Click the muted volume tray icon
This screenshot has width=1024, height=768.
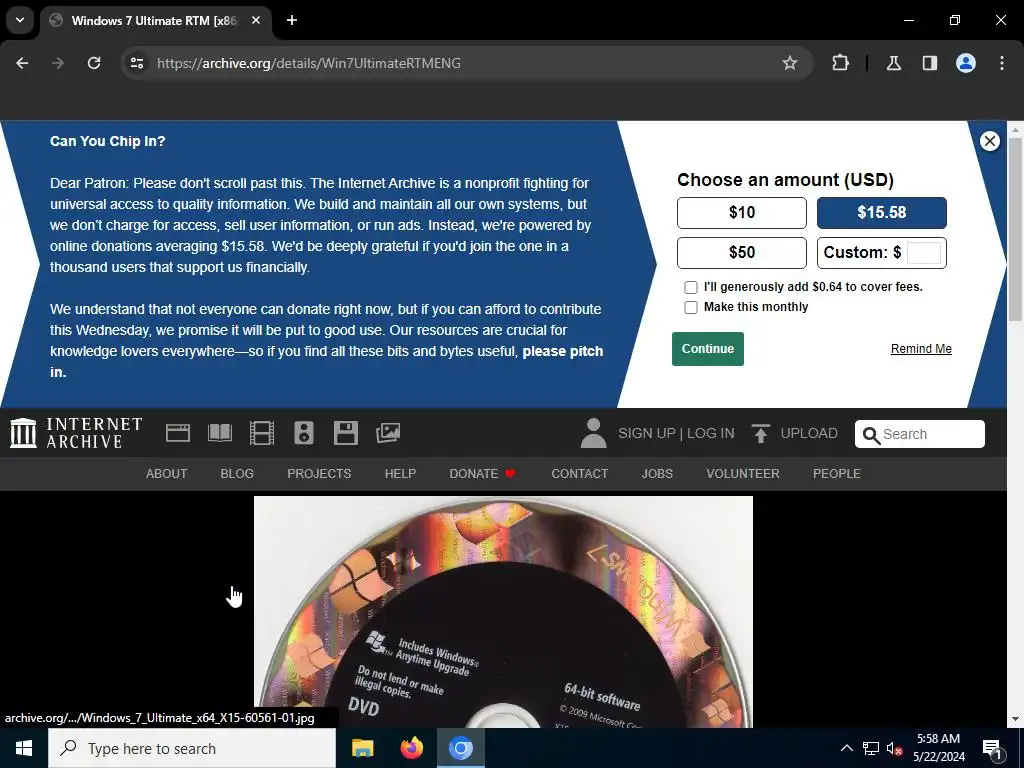tap(895, 749)
